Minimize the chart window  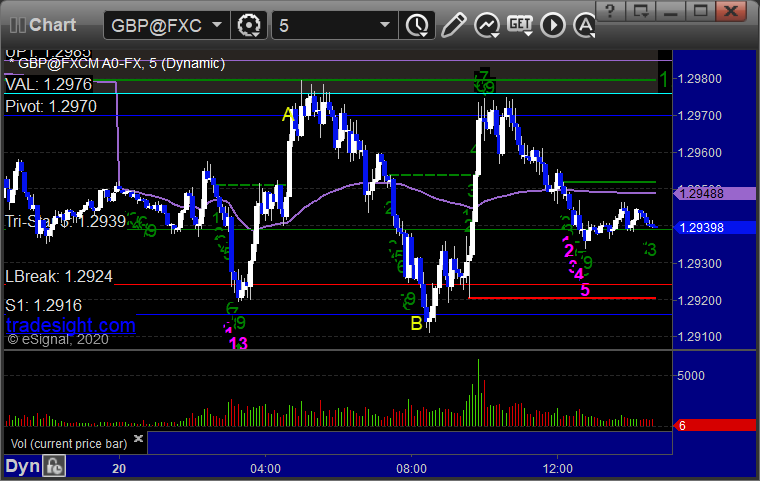click(x=670, y=11)
